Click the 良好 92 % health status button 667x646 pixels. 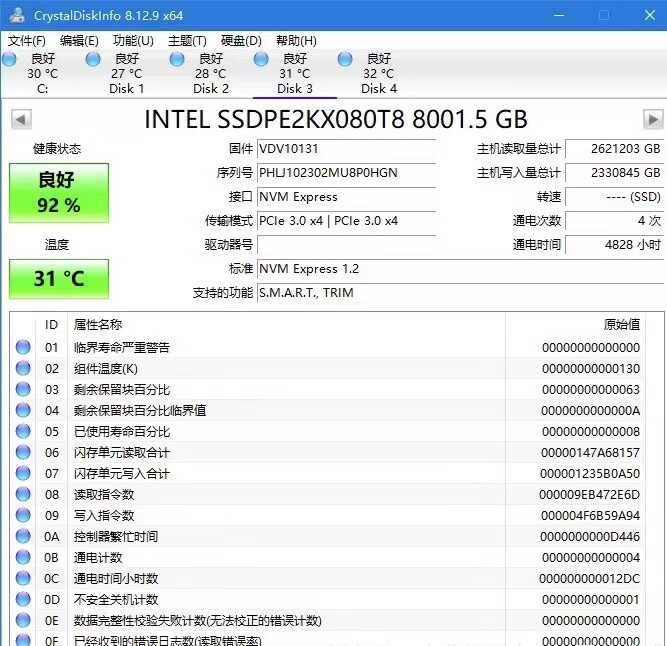coord(59,193)
